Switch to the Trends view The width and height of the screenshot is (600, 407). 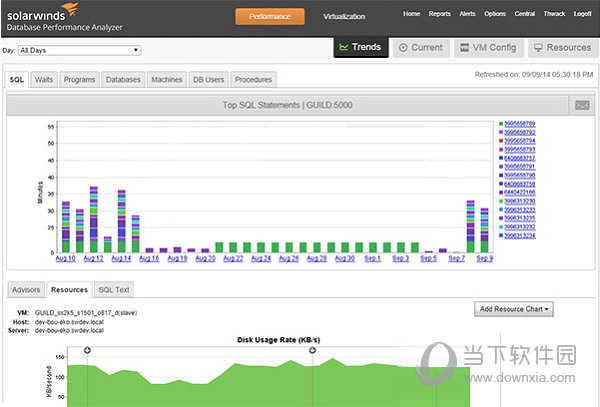[x=361, y=47]
